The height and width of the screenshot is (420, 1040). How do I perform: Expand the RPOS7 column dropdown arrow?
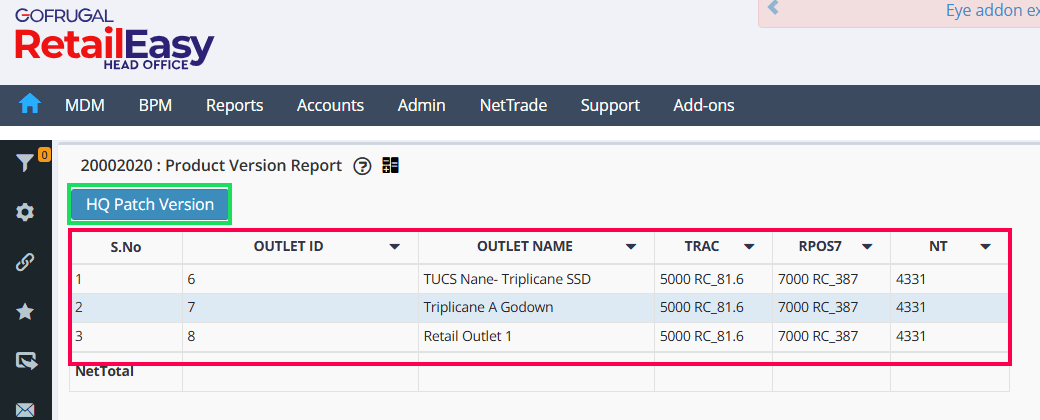point(867,246)
